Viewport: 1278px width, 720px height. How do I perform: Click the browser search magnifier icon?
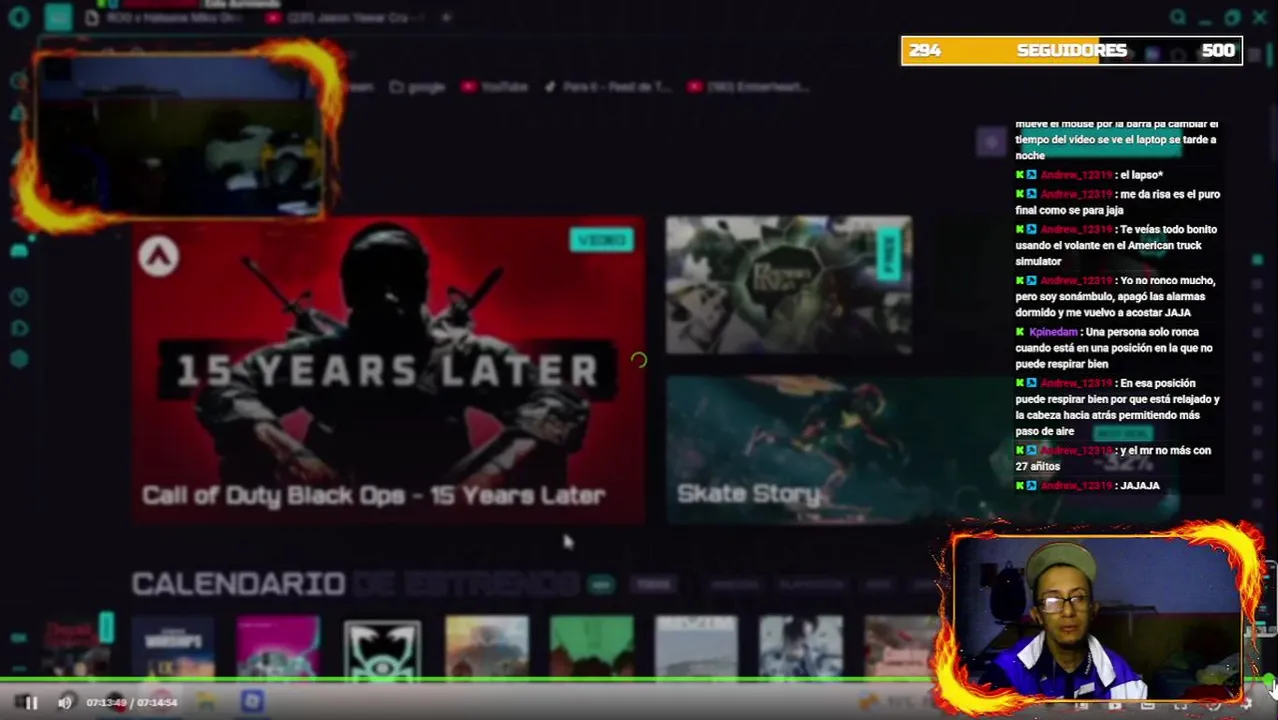[1177, 17]
